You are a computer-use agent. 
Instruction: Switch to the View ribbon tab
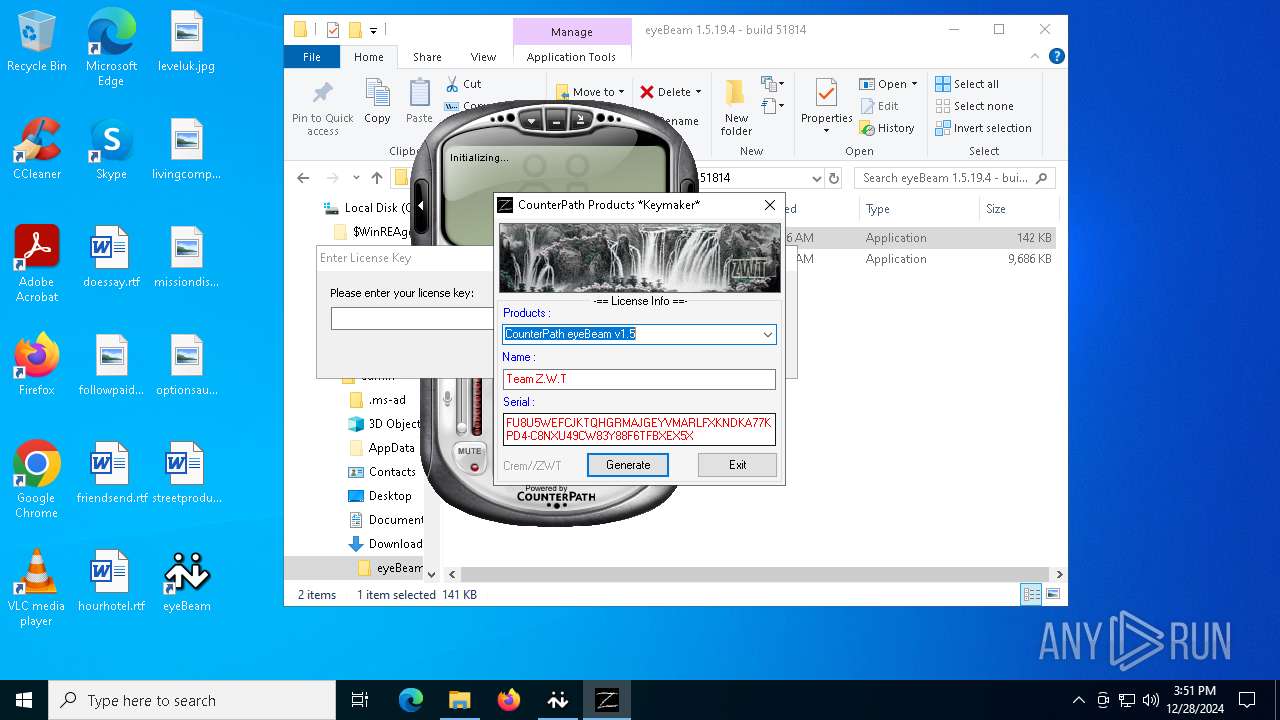483,57
